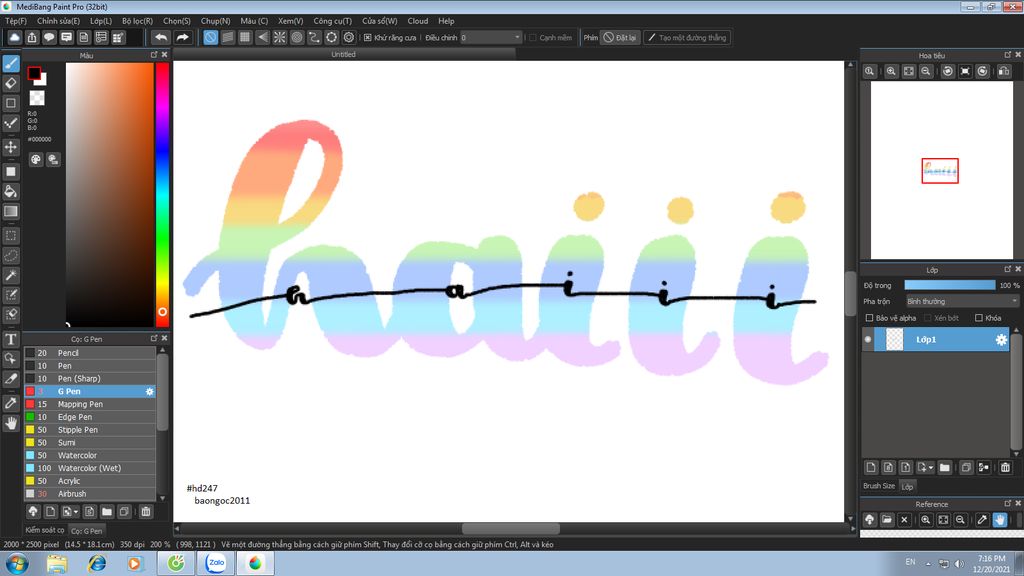
Task: Toggle Khóa lock checkbox
Action: click(x=979, y=318)
